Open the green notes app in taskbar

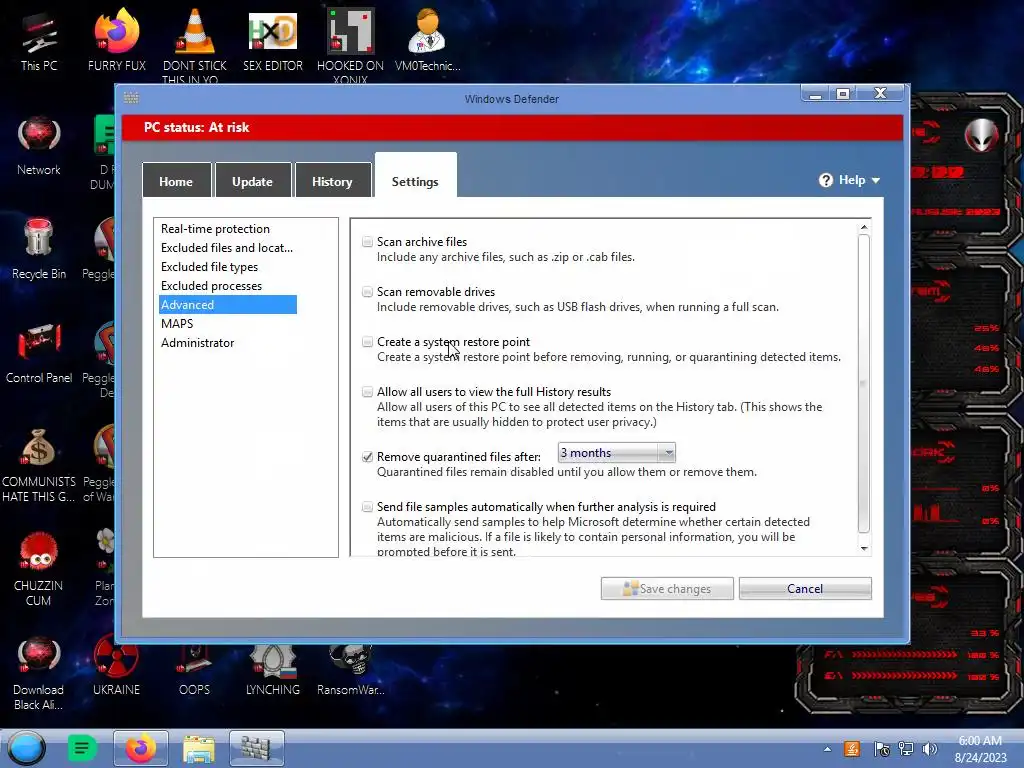pos(82,748)
